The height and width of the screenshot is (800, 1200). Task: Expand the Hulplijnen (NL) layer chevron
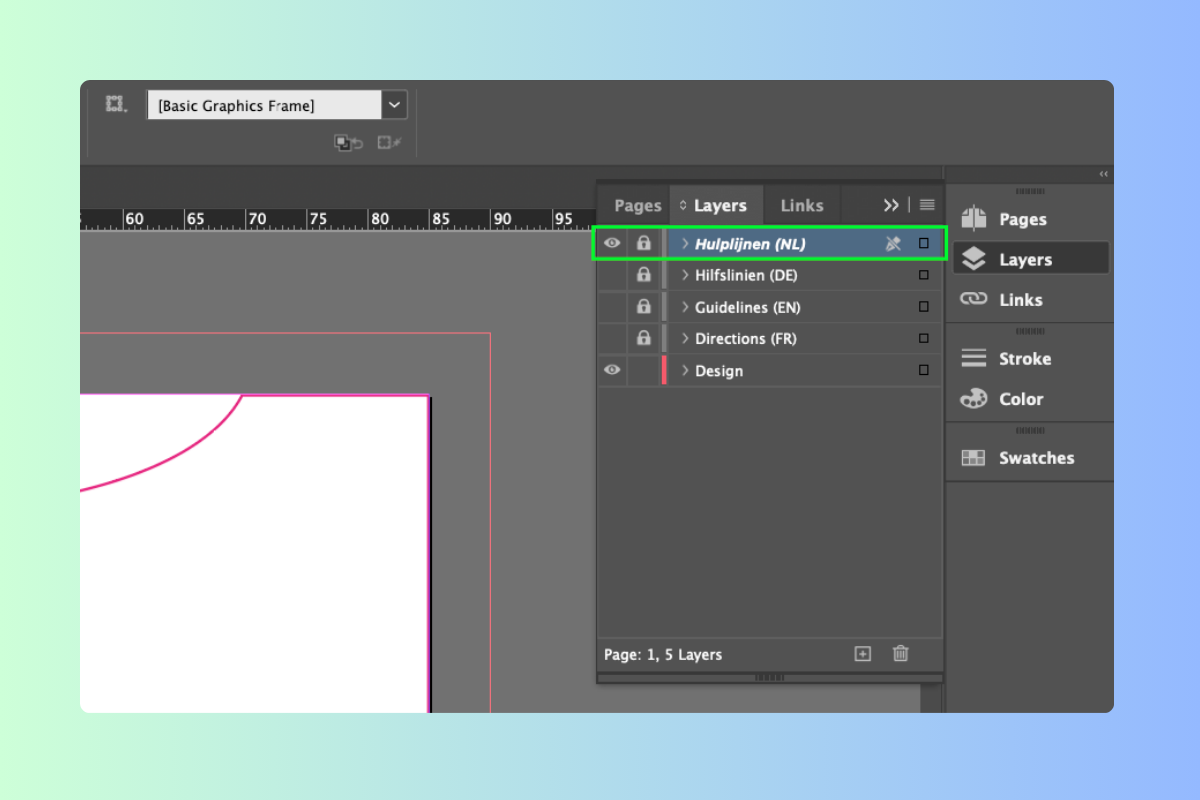pyautogui.click(x=685, y=243)
